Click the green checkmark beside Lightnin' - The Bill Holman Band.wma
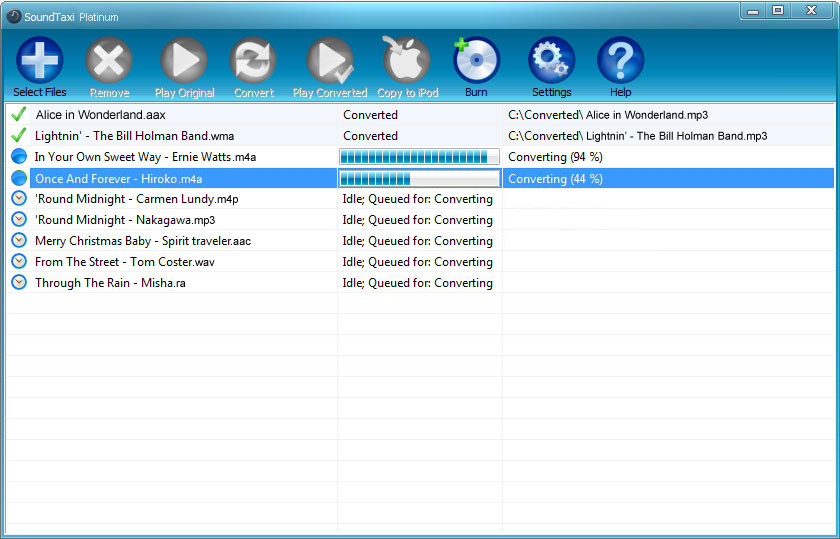The width and height of the screenshot is (840, 539). 19,135
